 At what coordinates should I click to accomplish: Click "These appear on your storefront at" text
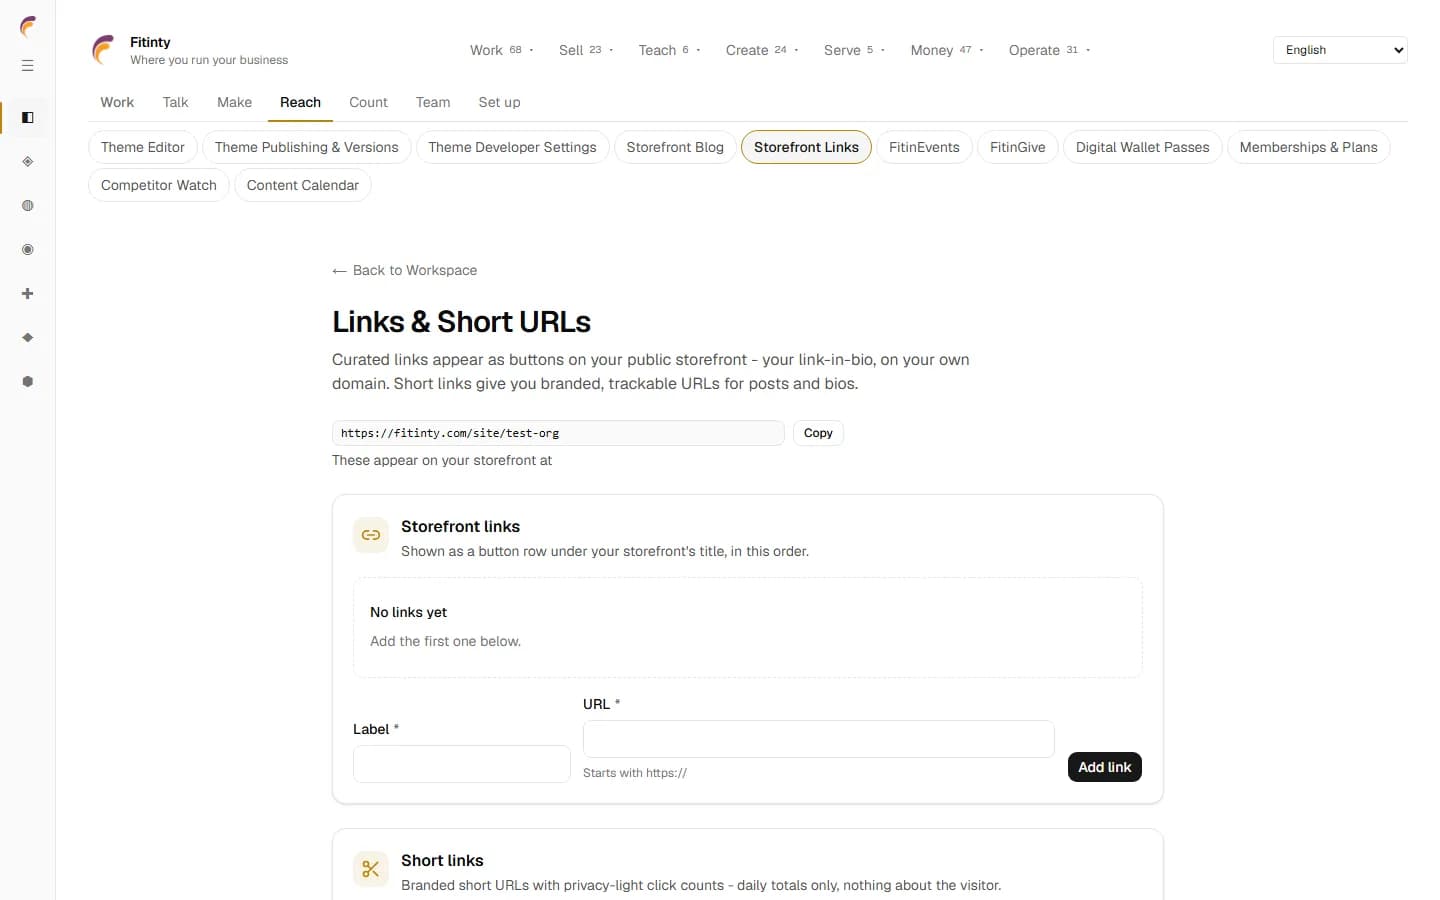(442, 460)
